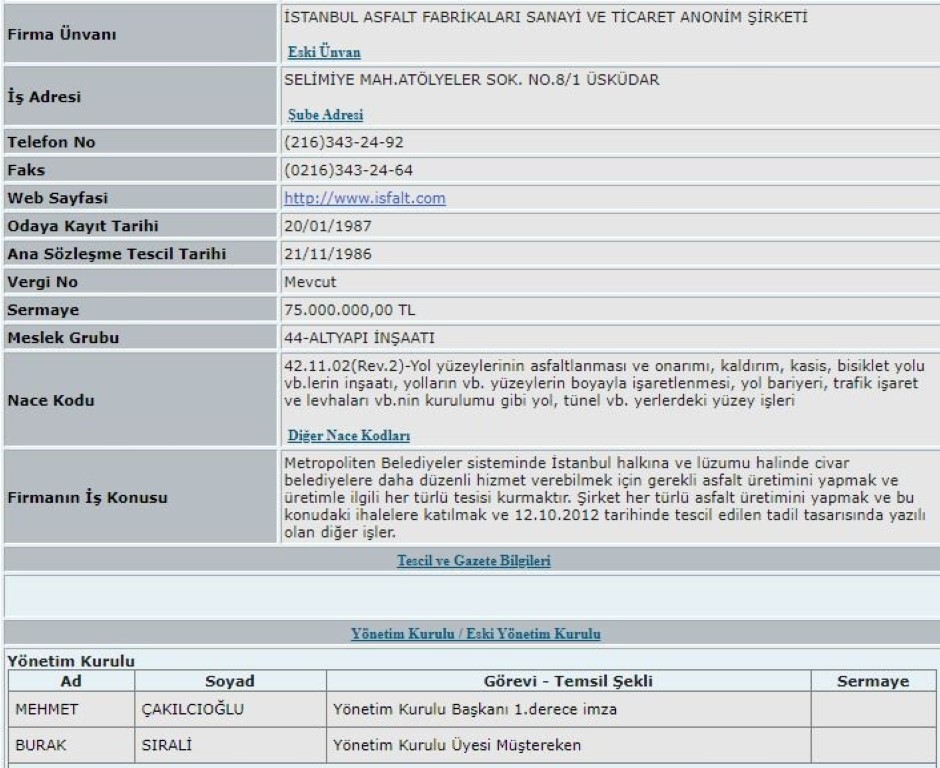The image size is (940, 768).
Task: Click the Görevi - Temsil Şekli column header
Action: [x=566, y=681]
